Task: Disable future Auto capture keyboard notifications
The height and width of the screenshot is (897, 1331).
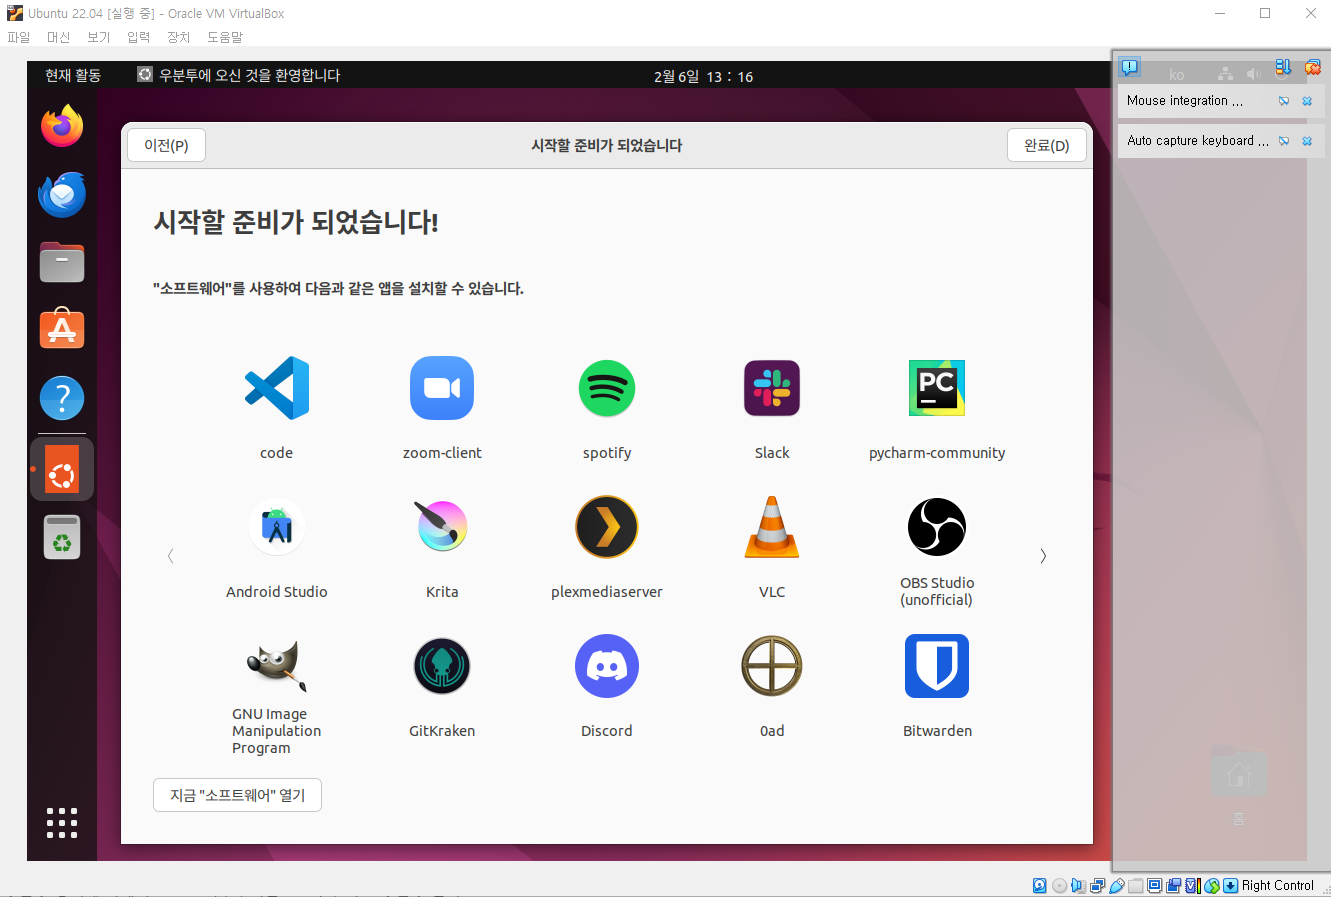Action: click(x=1284, y=141)
